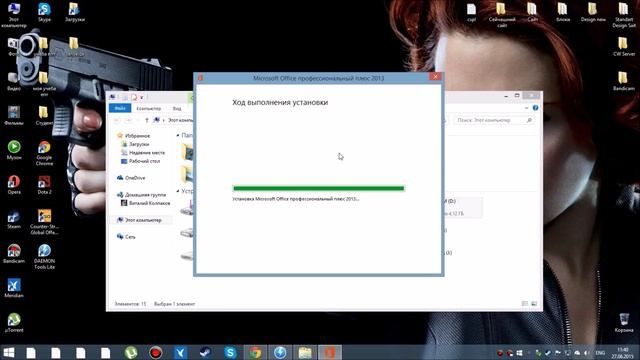Open Skype desktop shortcut
The width and height of the screenshot is (640, 360).
[x=44, y=12]
